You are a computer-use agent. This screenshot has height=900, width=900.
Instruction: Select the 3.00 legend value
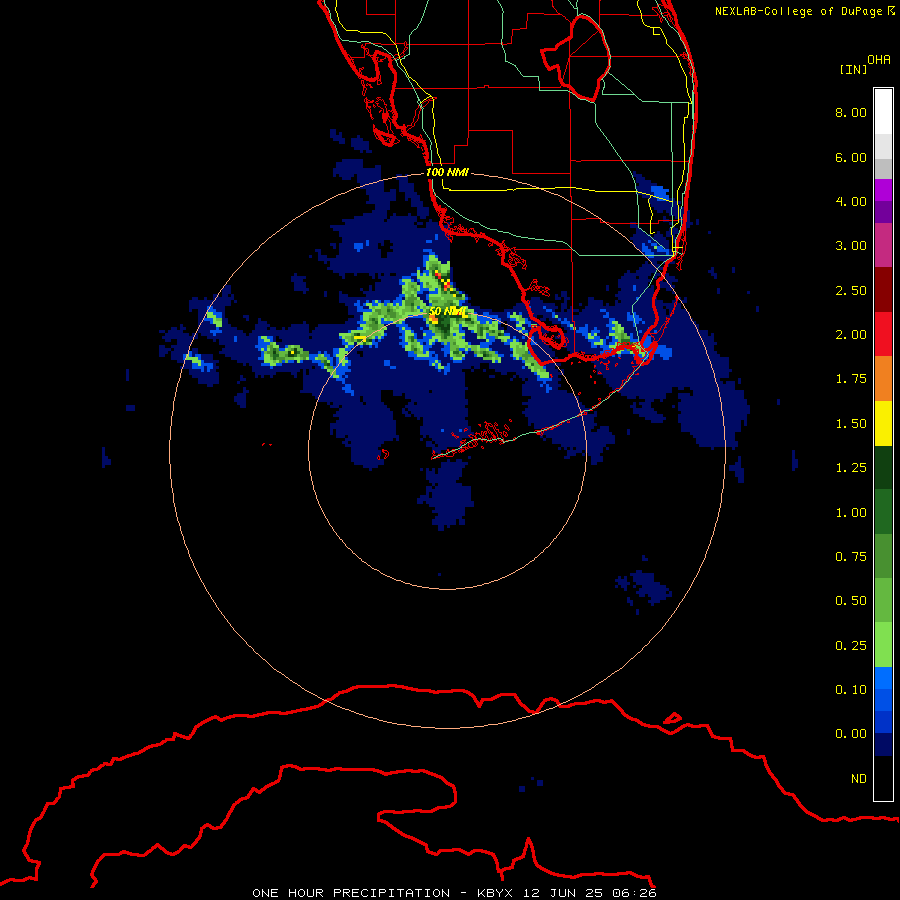coord(851,246)
